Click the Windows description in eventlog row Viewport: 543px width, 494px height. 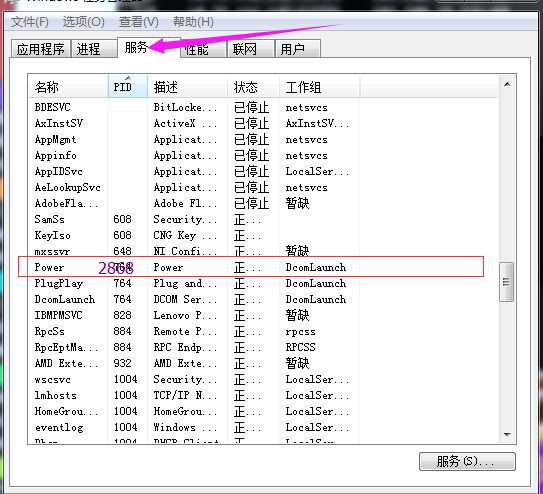click(185, 427)
